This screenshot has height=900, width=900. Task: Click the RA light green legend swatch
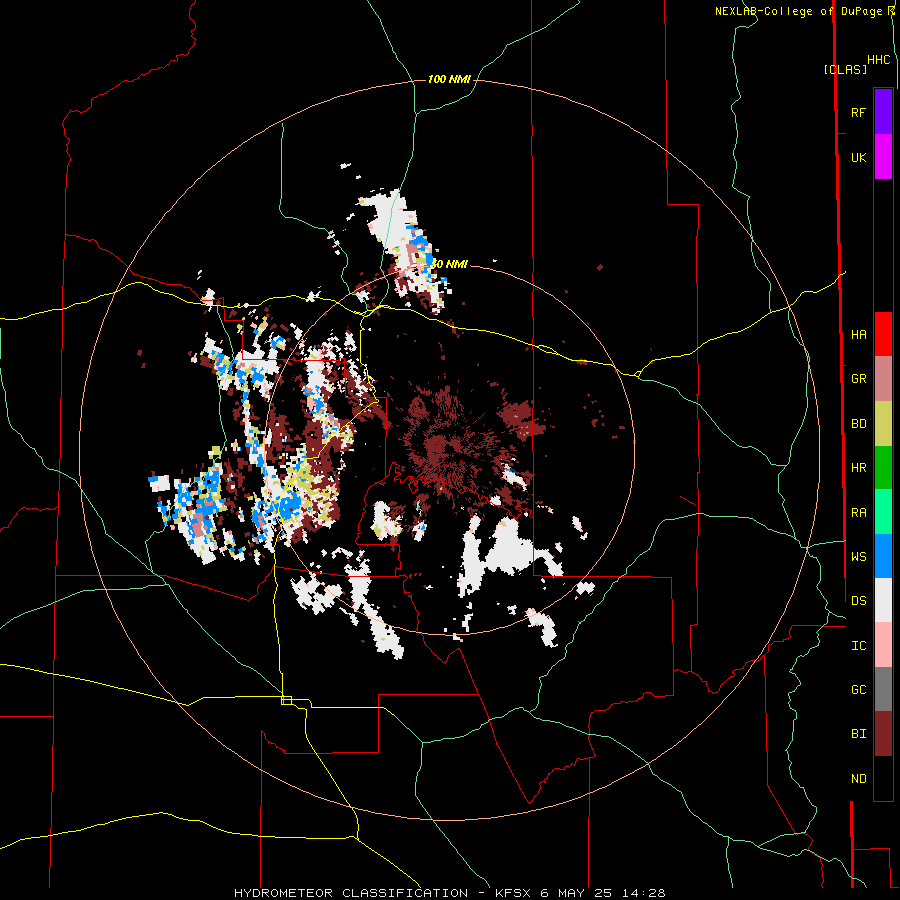[x=883, y=512]
